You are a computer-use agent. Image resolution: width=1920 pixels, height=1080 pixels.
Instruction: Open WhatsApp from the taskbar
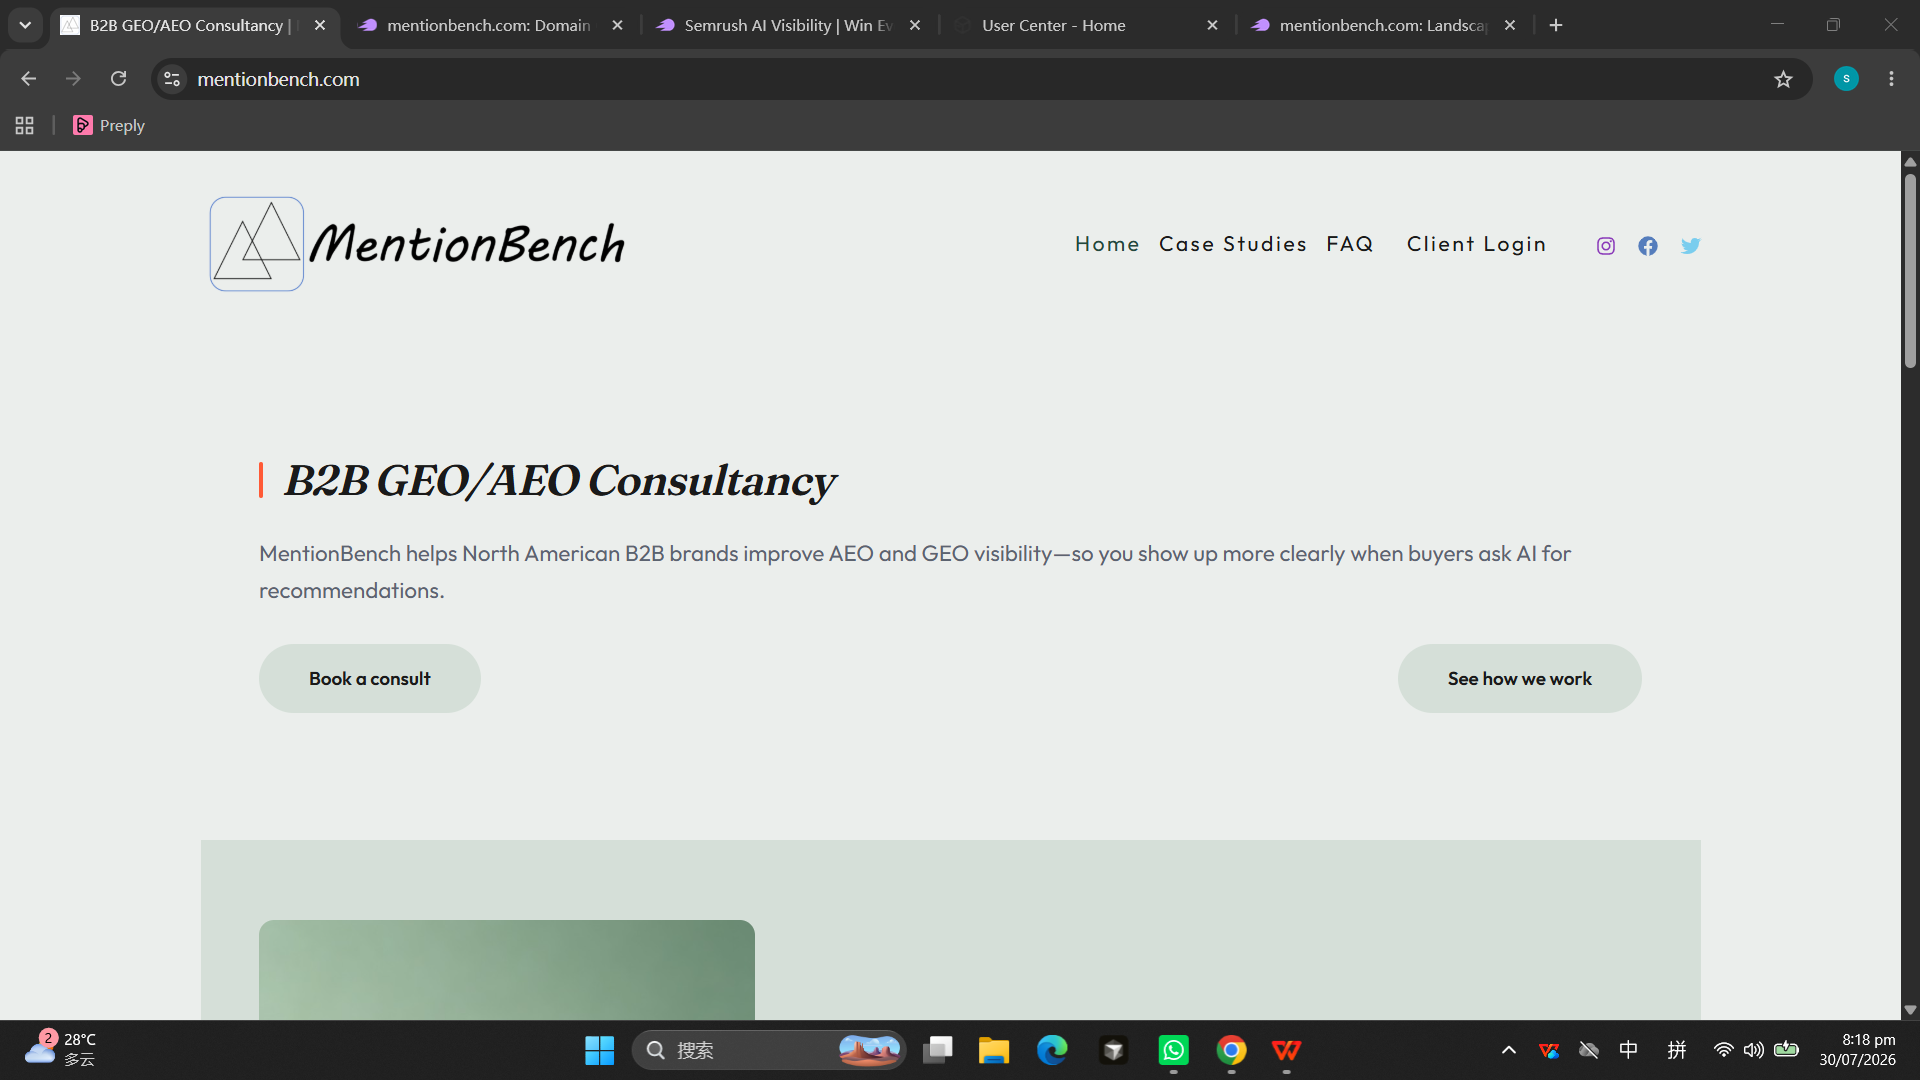tap(1174, 1050)
